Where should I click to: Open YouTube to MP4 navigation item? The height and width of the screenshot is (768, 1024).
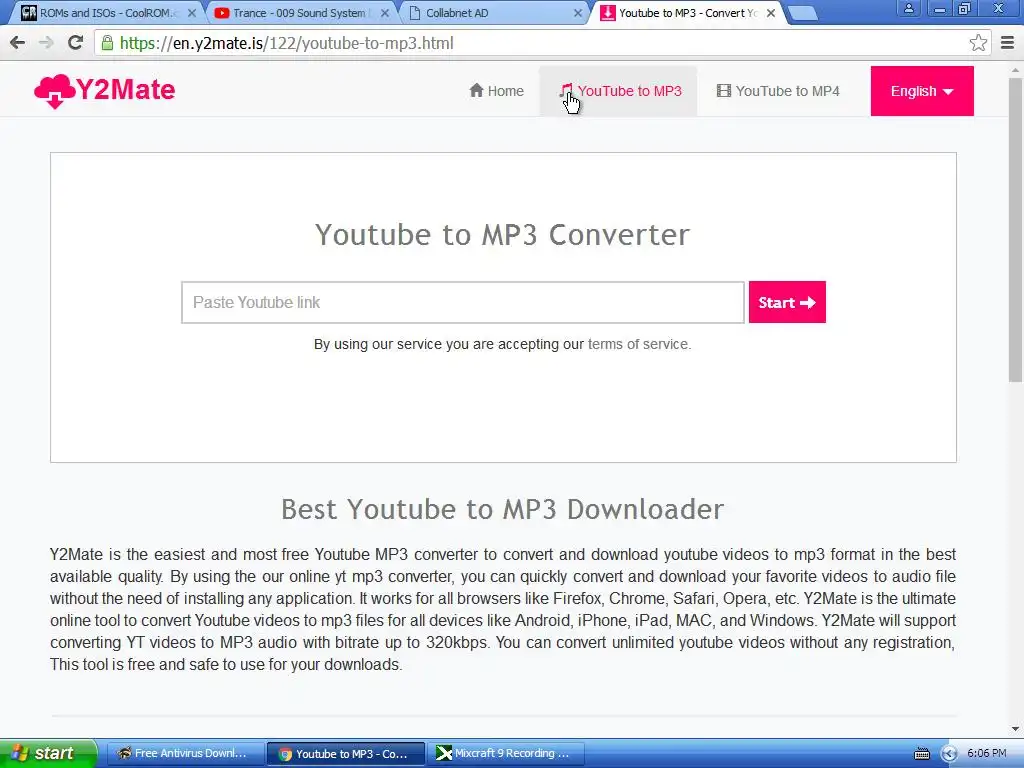[778, 91]
